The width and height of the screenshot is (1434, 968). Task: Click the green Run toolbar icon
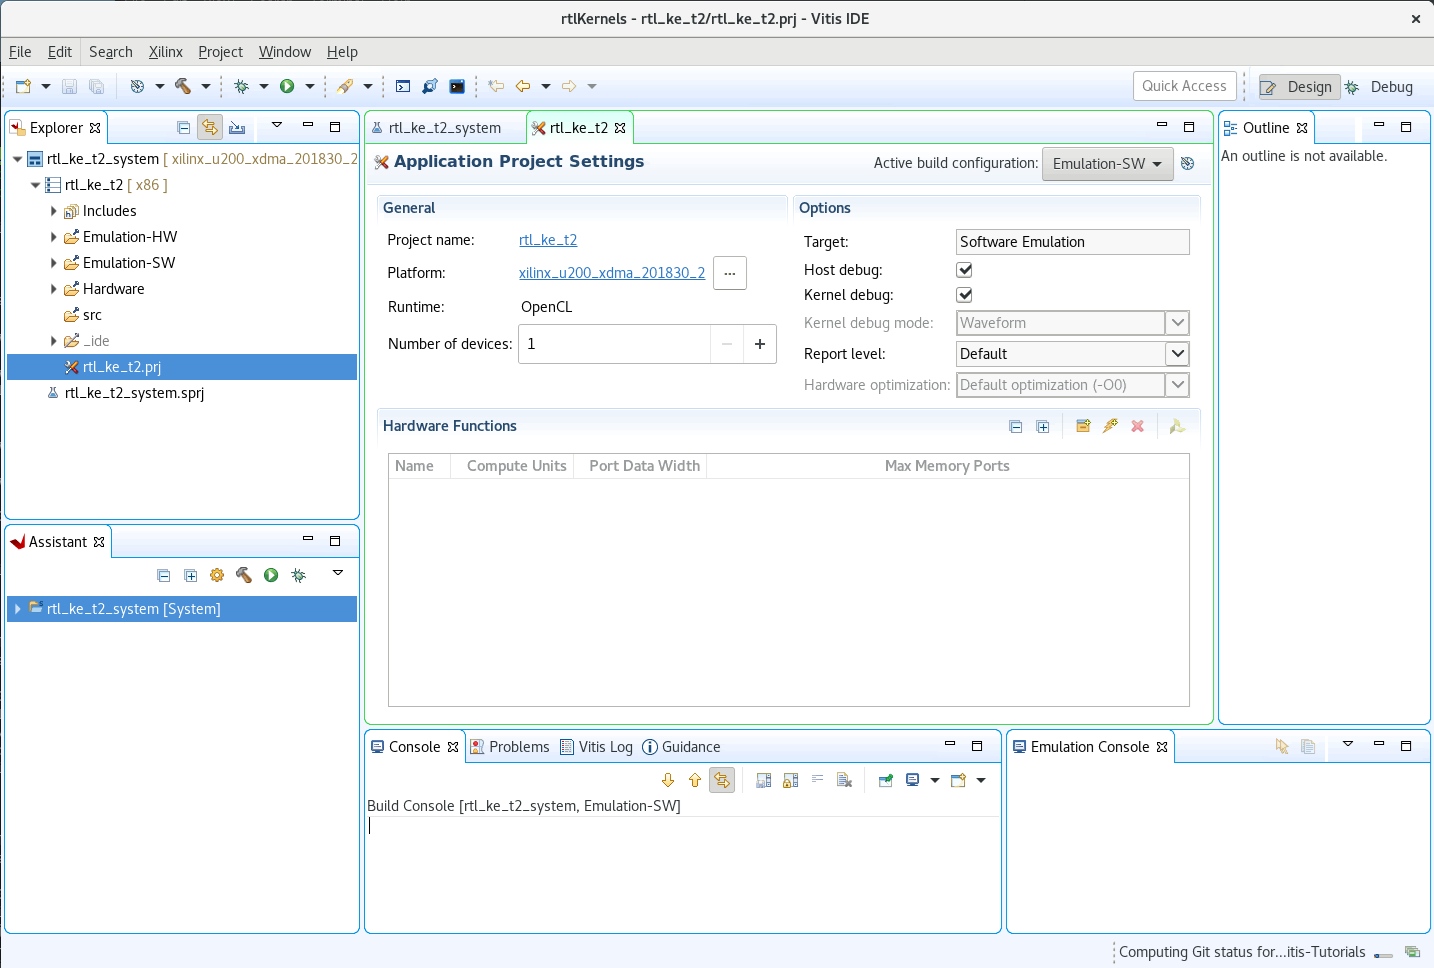pos(287,86)
